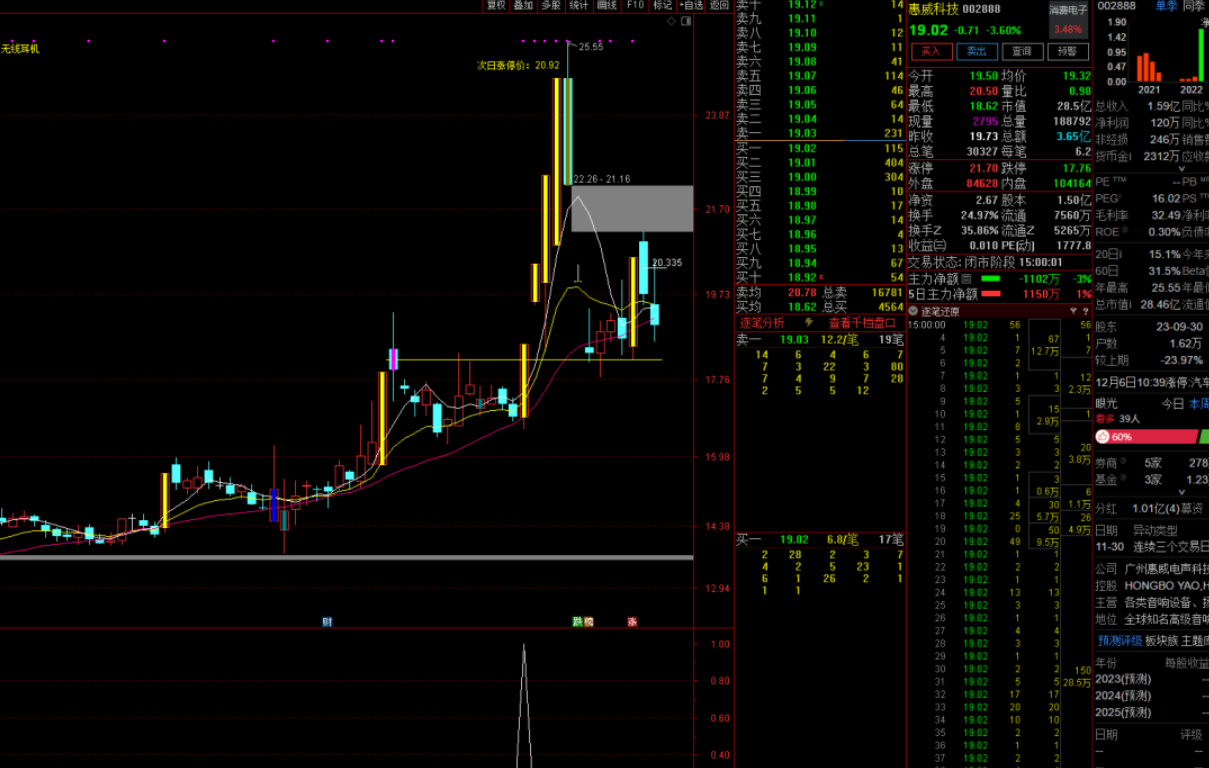Viewport: 1209px width, 768px height.
Task: Click the 卖出 sell button
Action: (x=976, y=51)
